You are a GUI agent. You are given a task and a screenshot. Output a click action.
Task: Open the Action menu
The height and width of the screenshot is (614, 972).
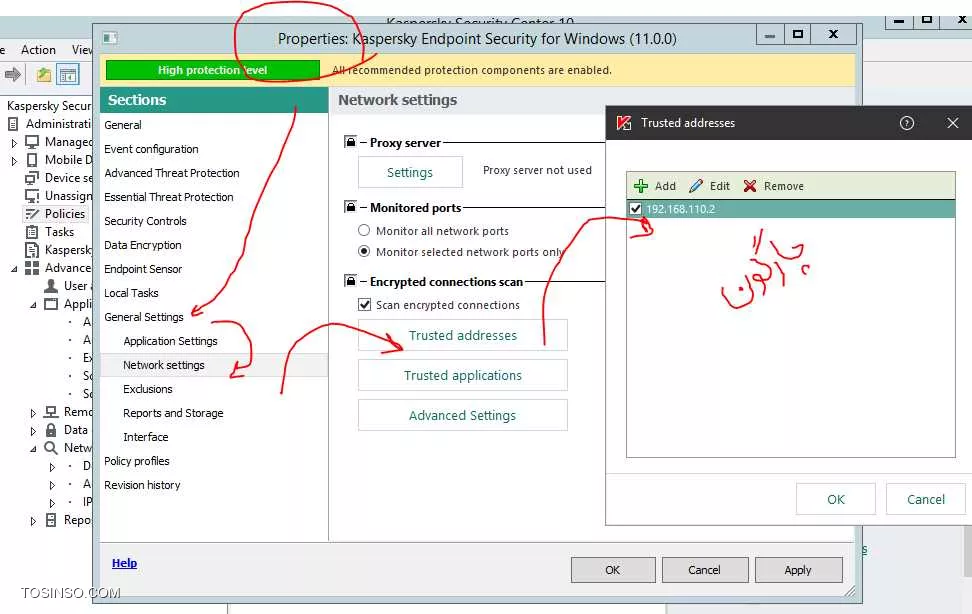coord(38,50)
